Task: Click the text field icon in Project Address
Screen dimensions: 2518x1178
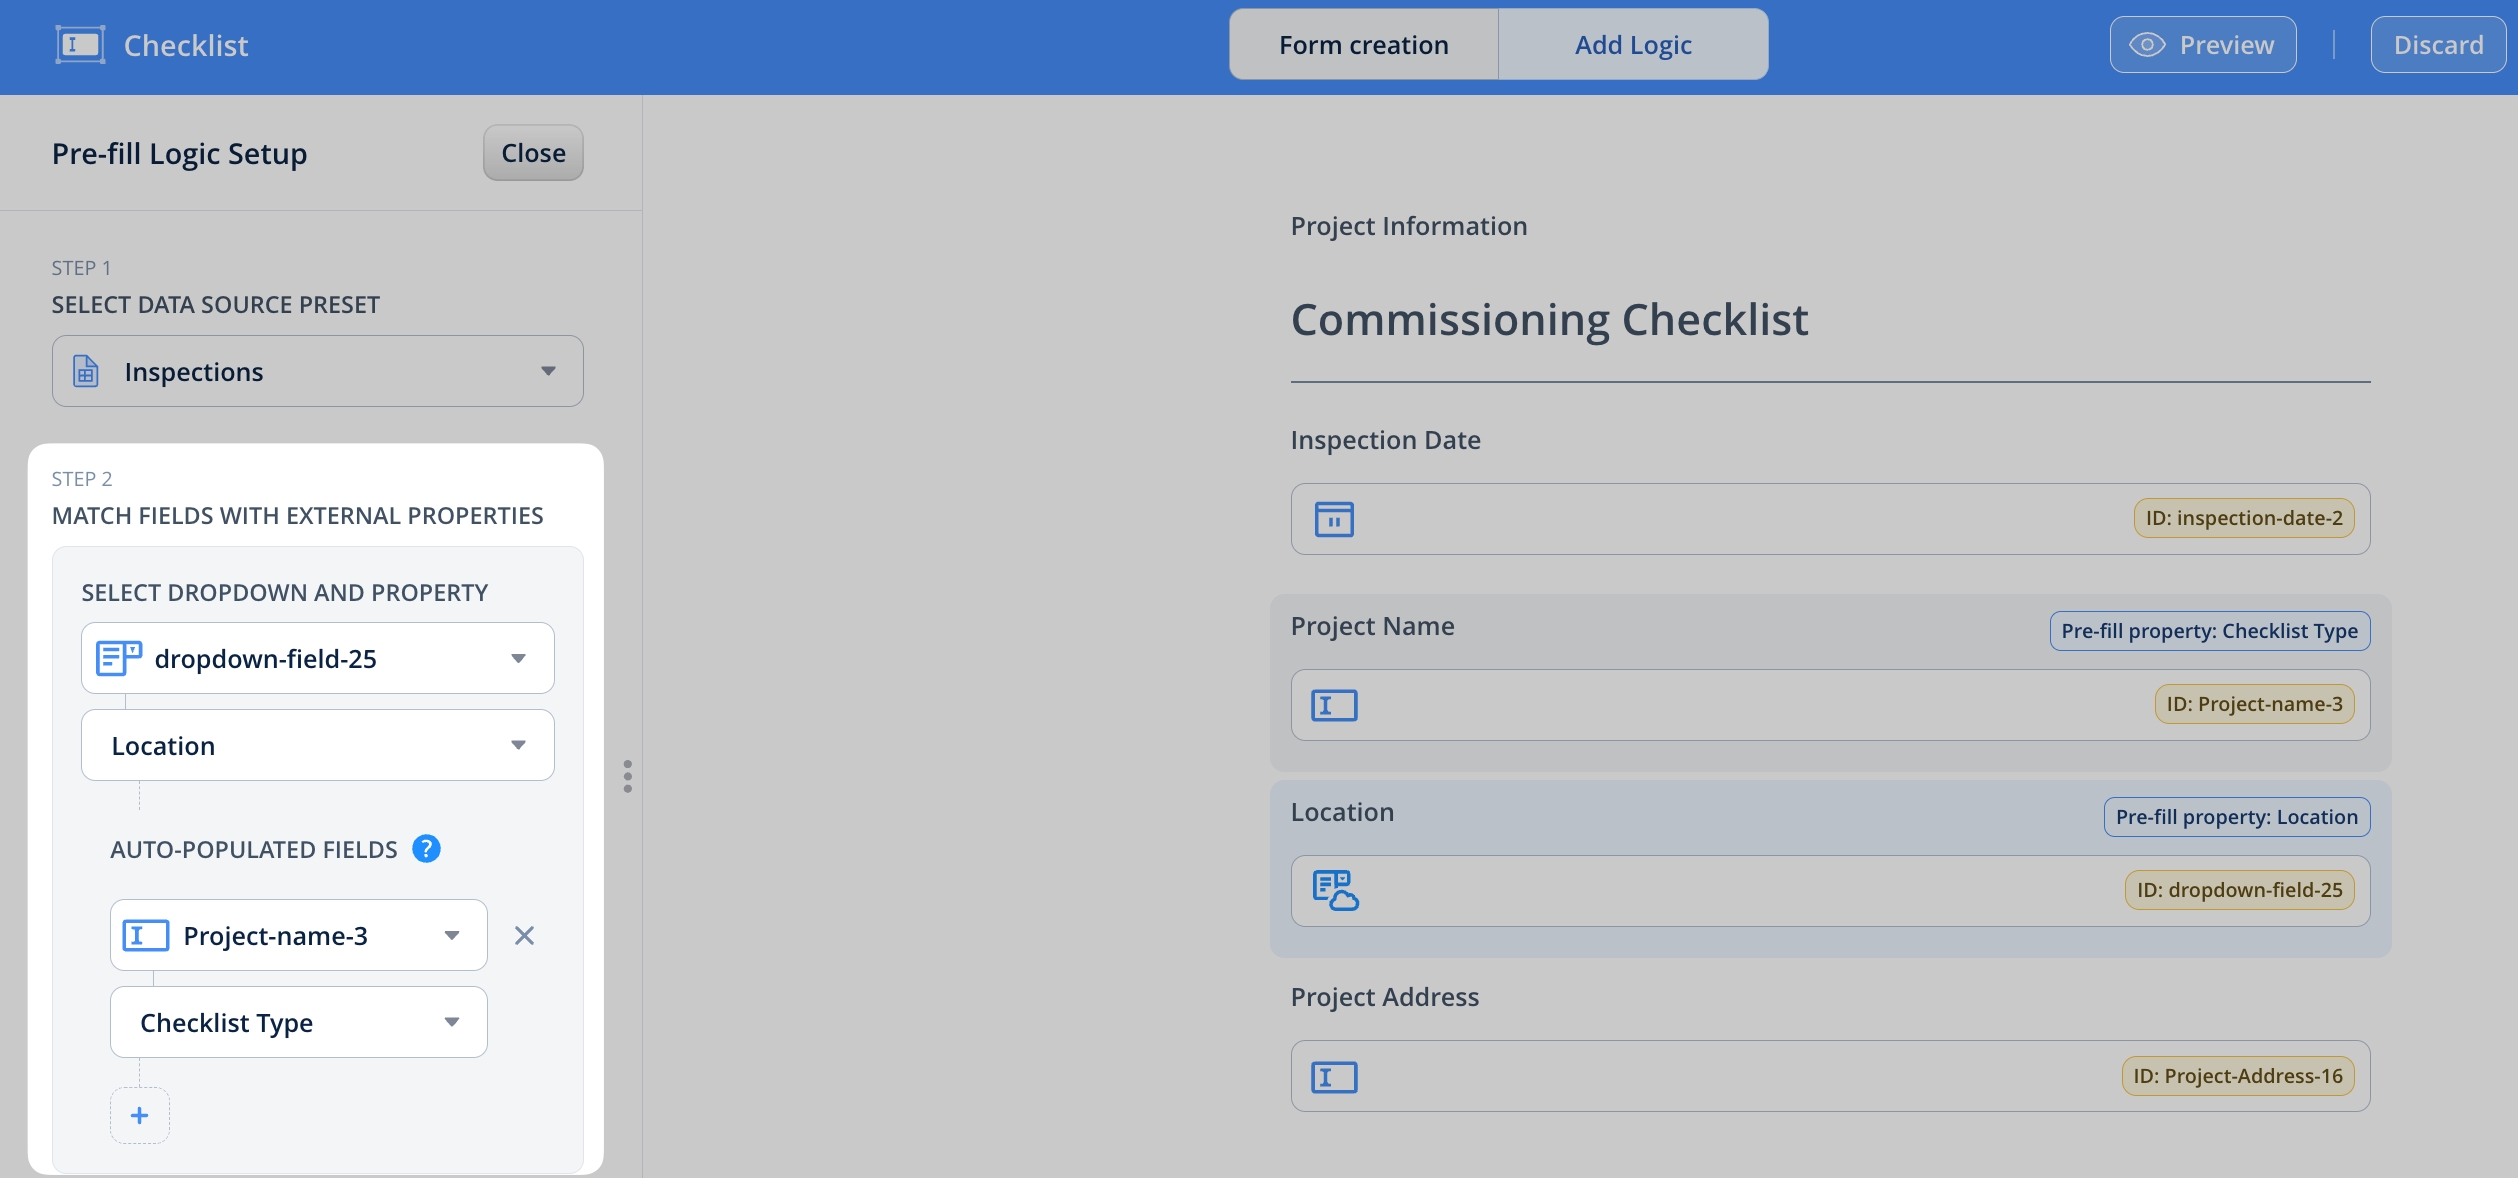Action: pos(1334,1077)
